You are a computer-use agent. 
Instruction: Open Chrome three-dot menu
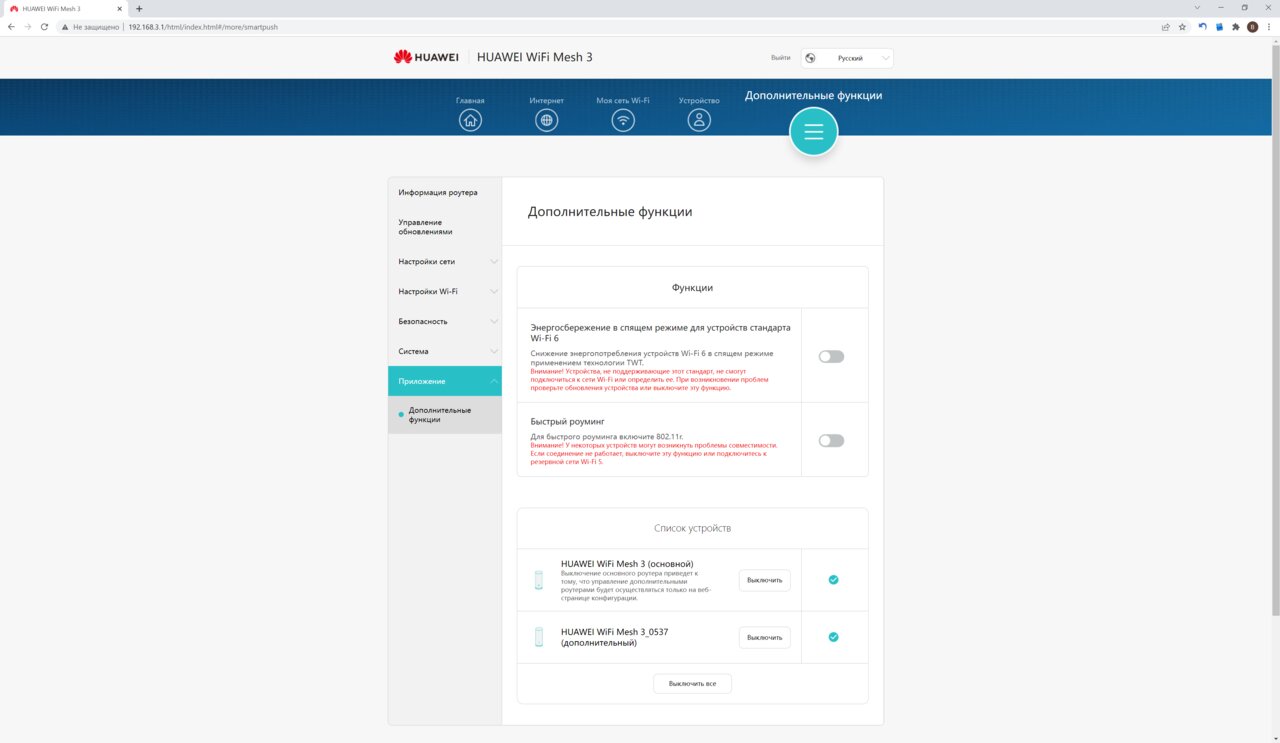pos(1268,27)
